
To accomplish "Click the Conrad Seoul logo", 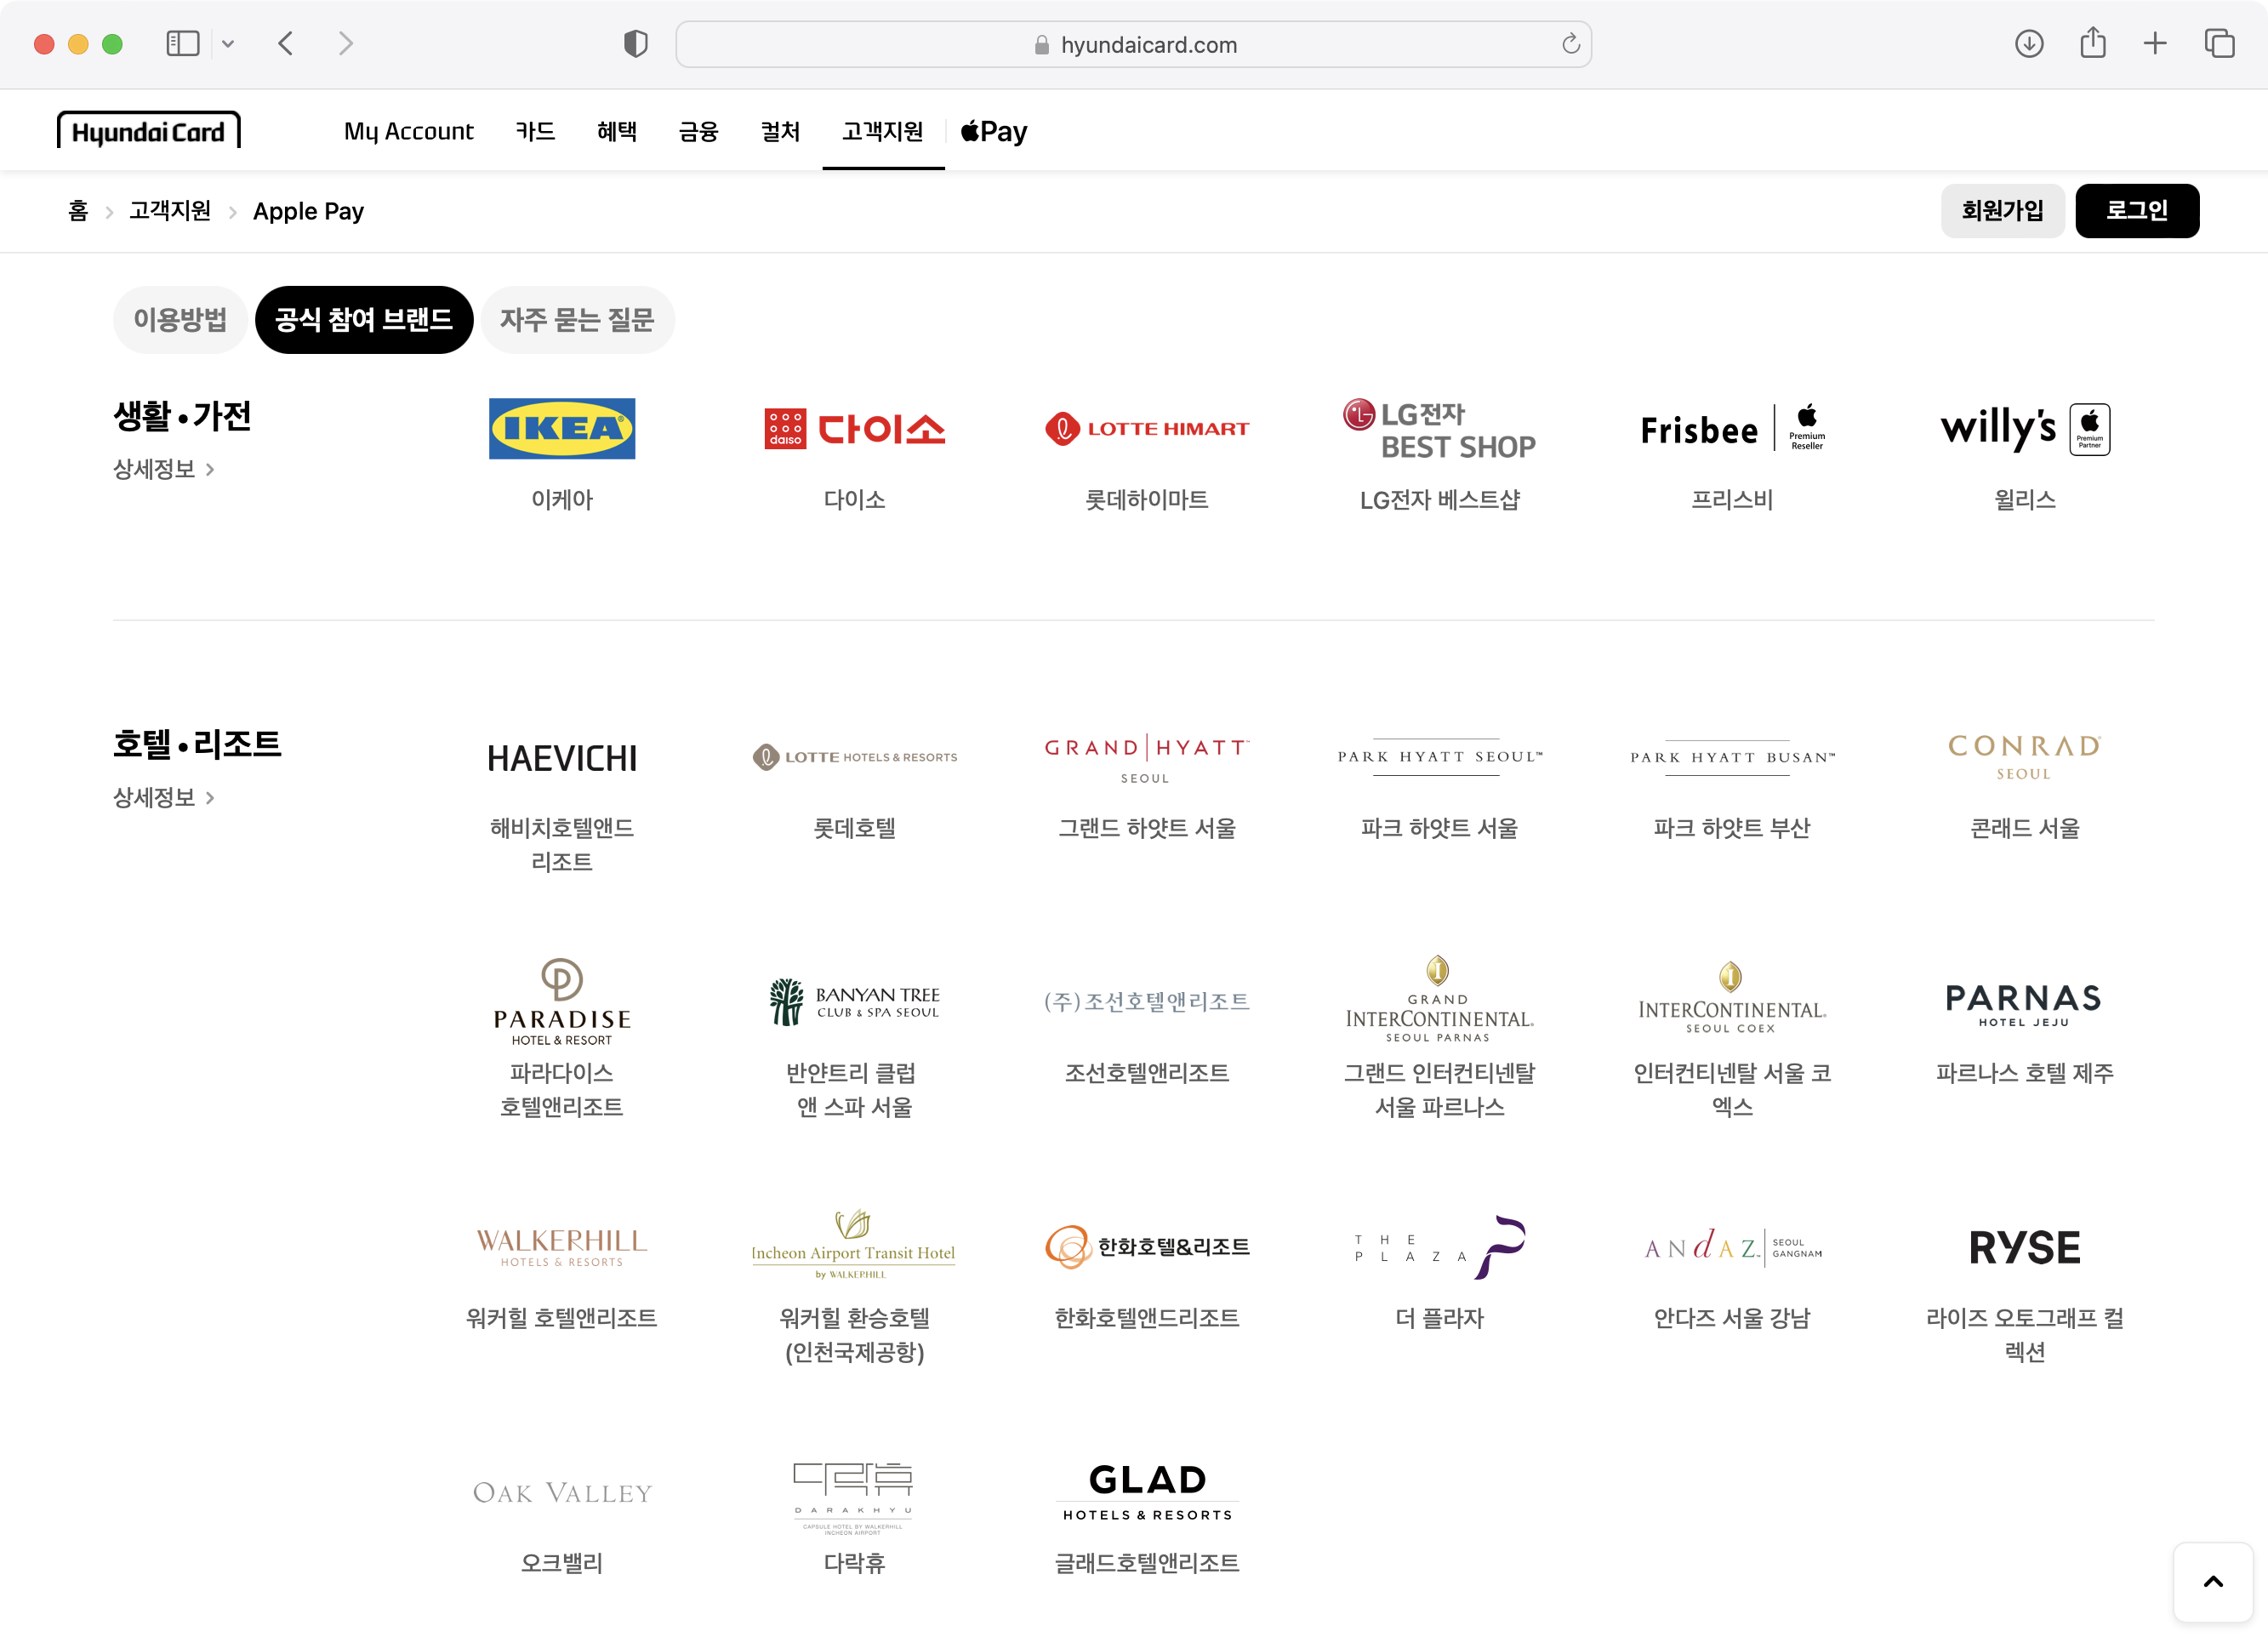I will (2025, 757).
